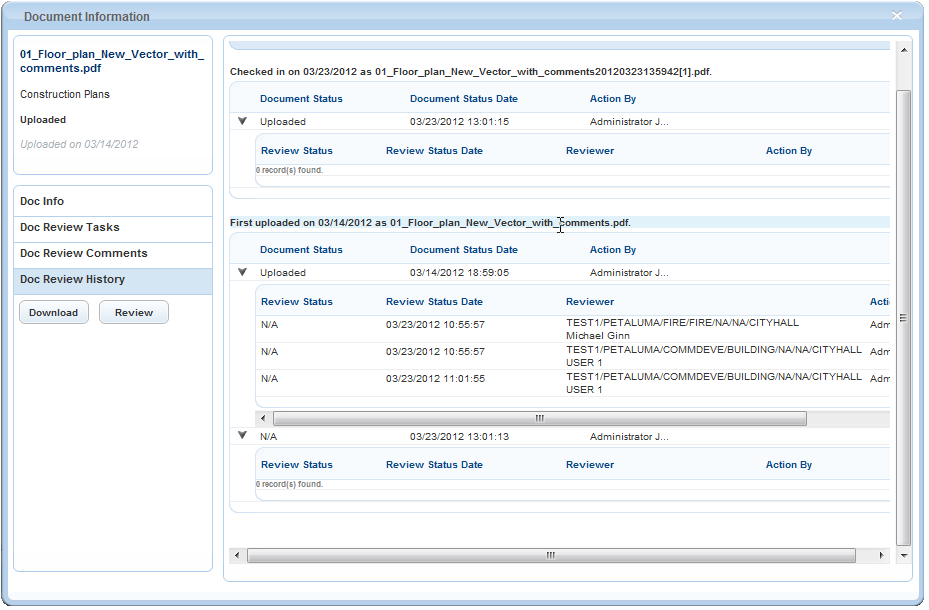Click the first Document Status Date column header

[x=463, y=99]
